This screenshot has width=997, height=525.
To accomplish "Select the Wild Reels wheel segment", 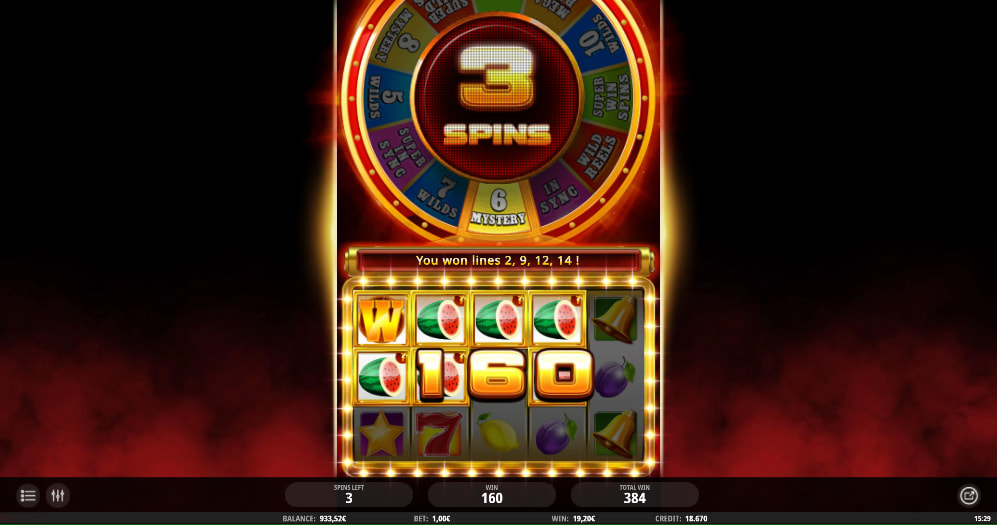I will click(x=596, y=156).
